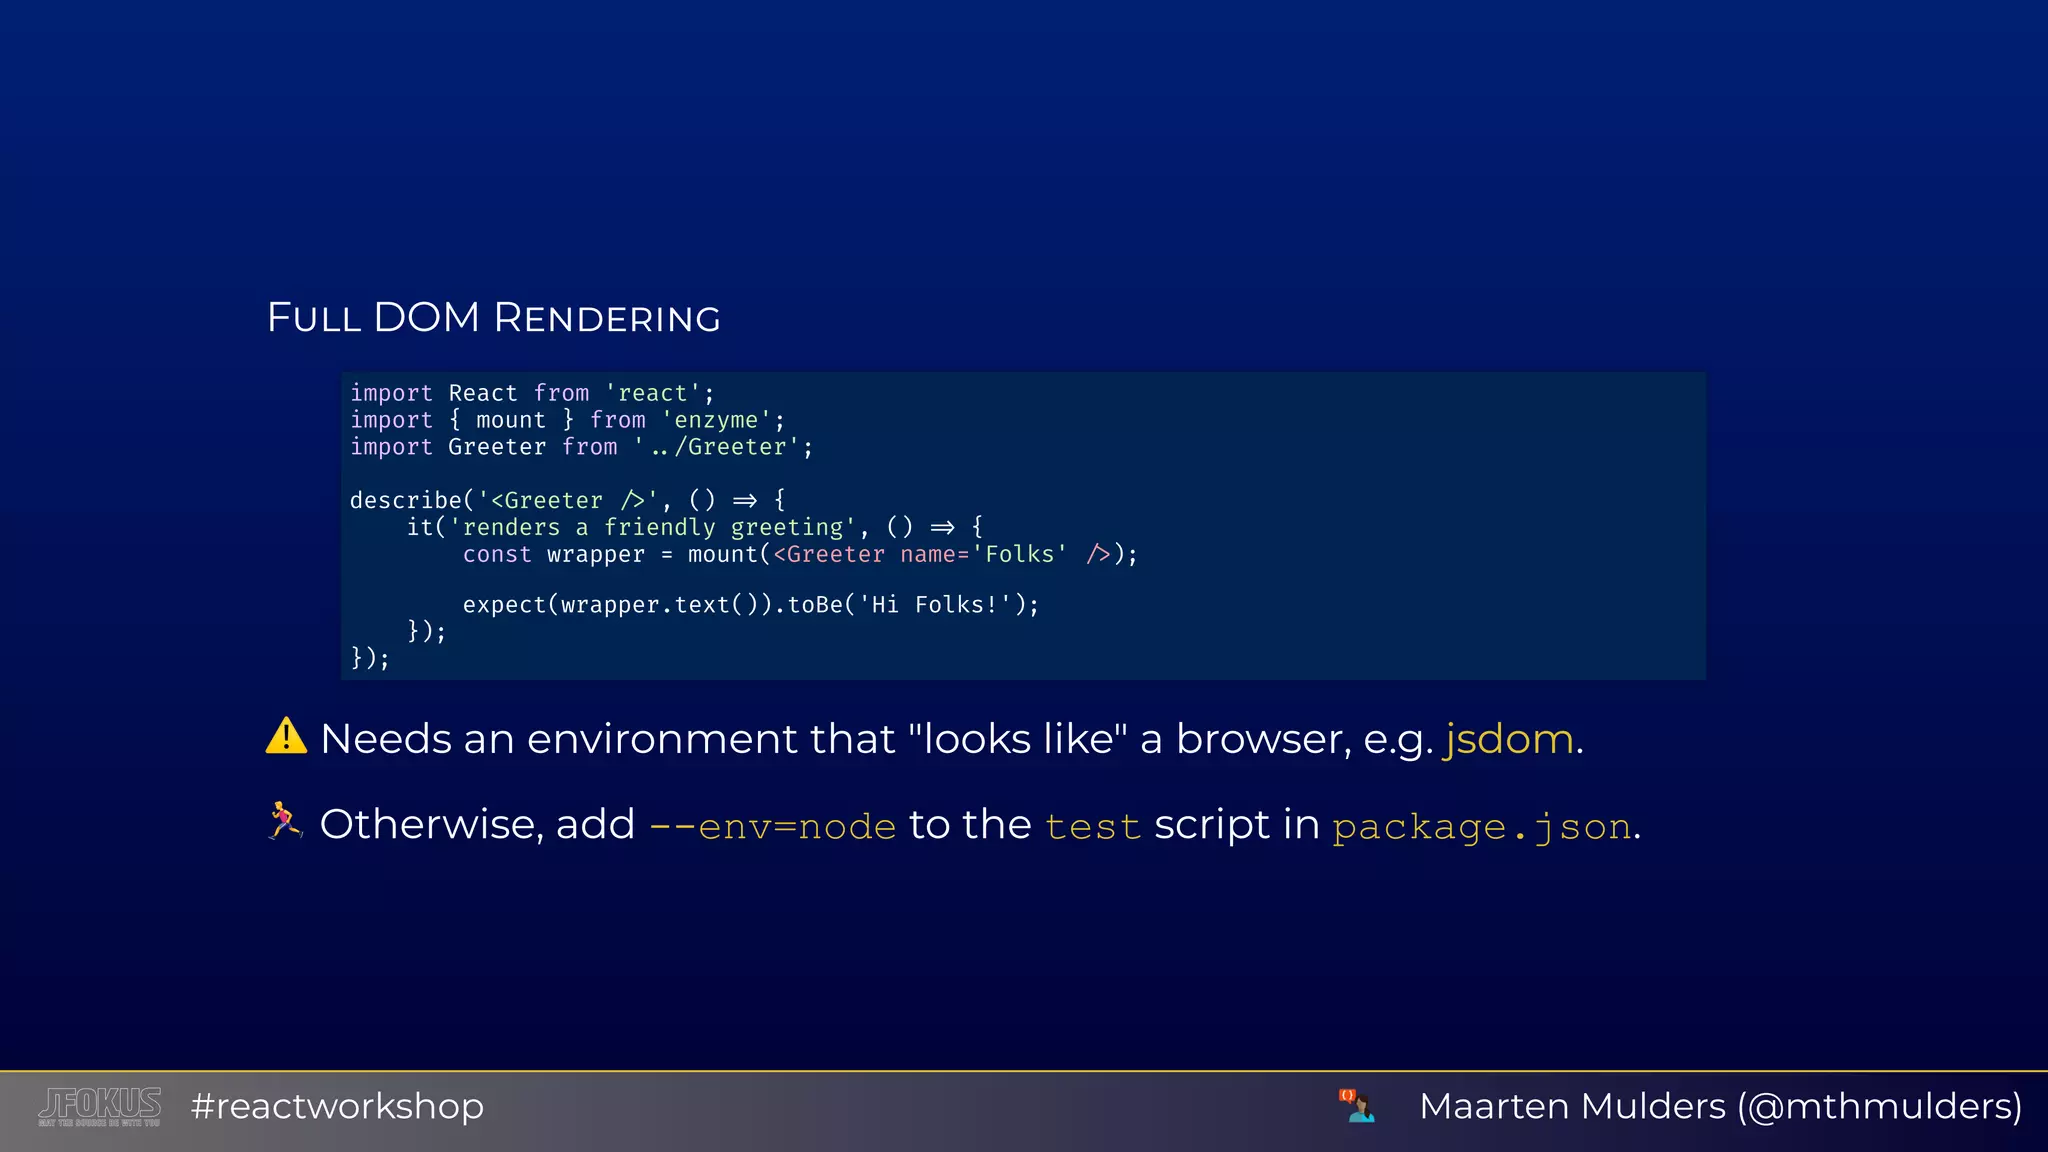The image size is (2048, 1152).
Task: Click the package.json code text
Action: pos(1482,827)
